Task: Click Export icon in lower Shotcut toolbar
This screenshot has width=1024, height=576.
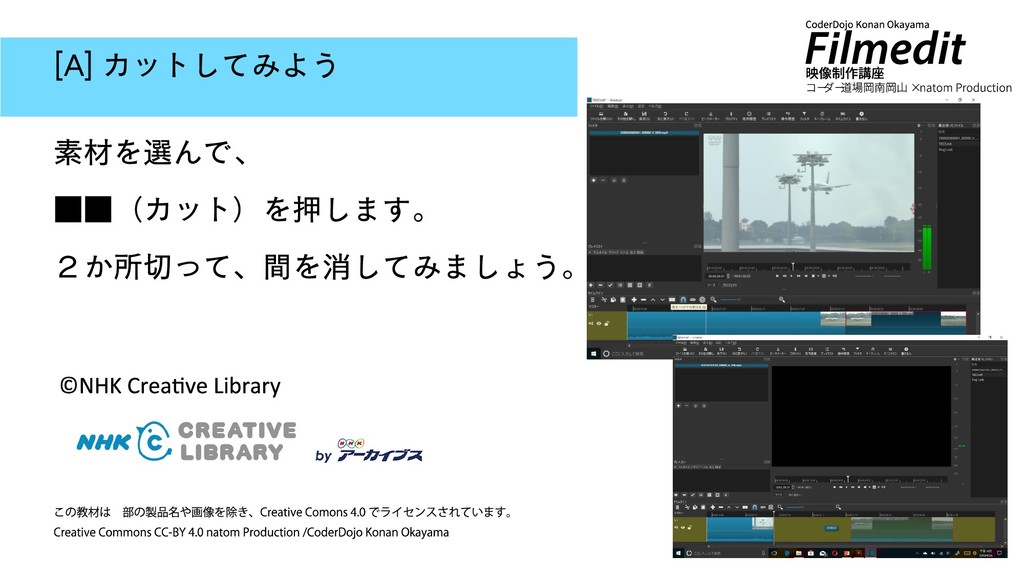Action: coord(906,349)
